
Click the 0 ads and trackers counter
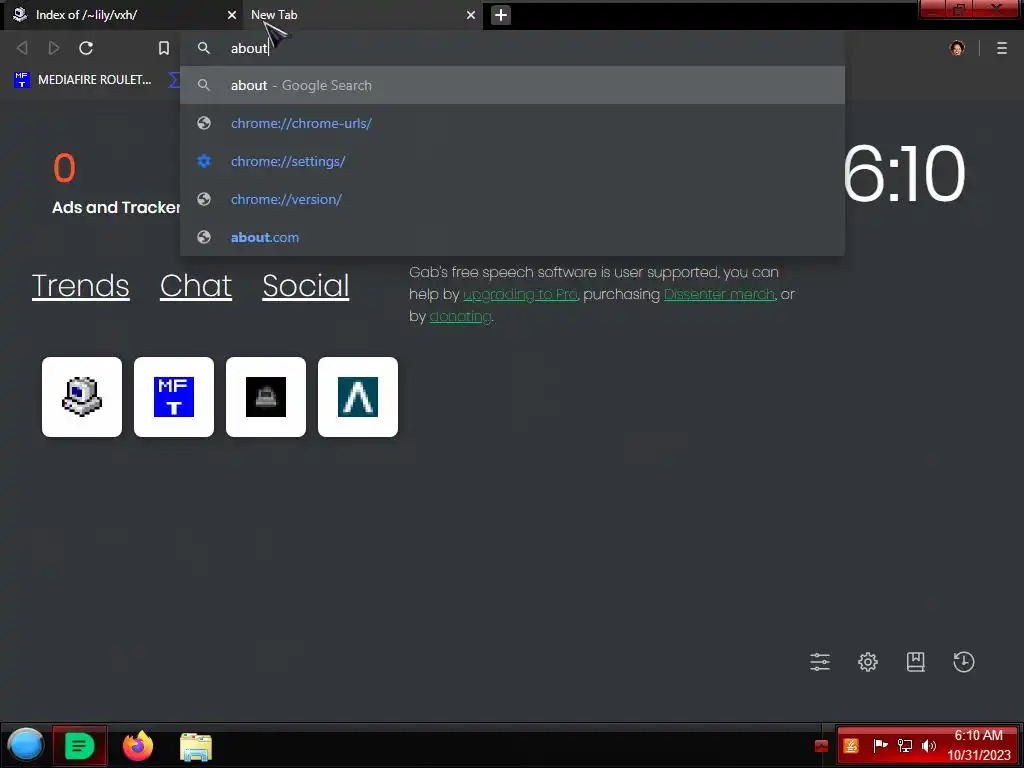tap(64, 168)
